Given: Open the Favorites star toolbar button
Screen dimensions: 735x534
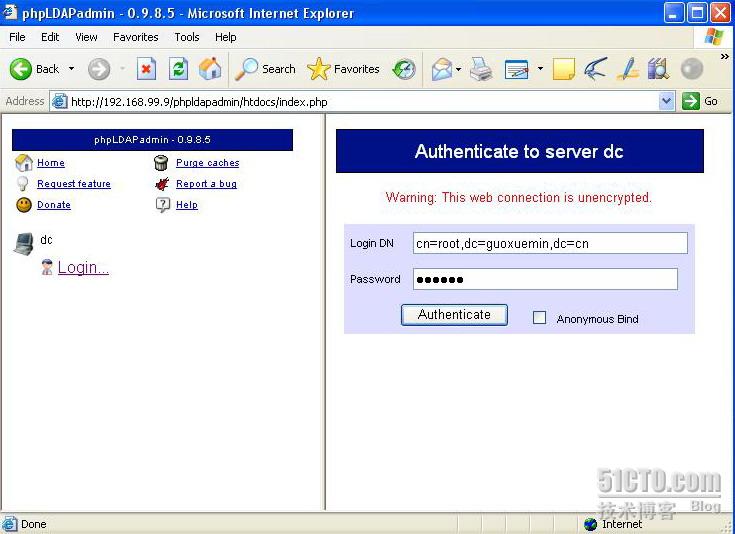Looking at the screenshot, I should pos(343,69).
